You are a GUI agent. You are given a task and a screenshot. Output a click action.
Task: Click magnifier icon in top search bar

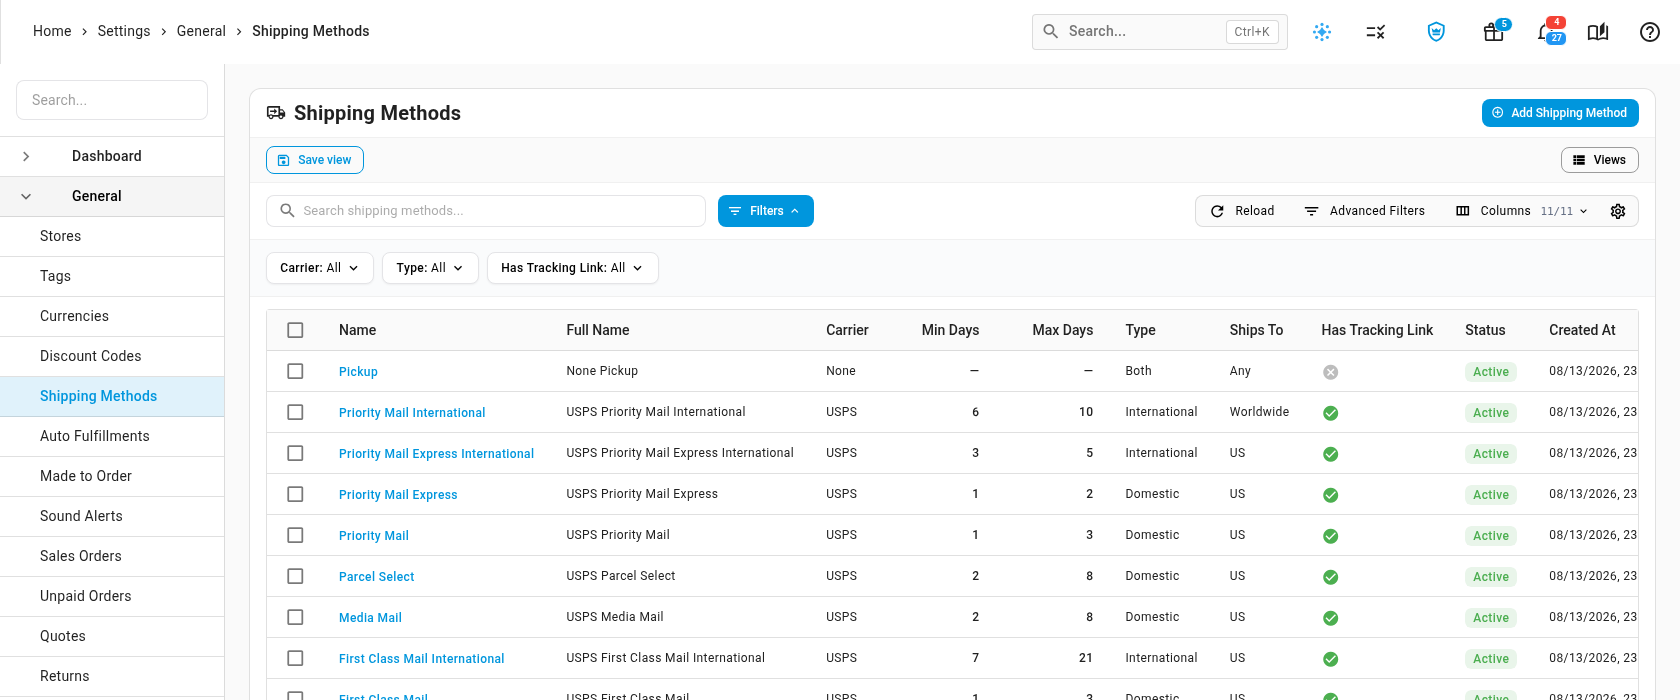click(x=1051, y=31)
